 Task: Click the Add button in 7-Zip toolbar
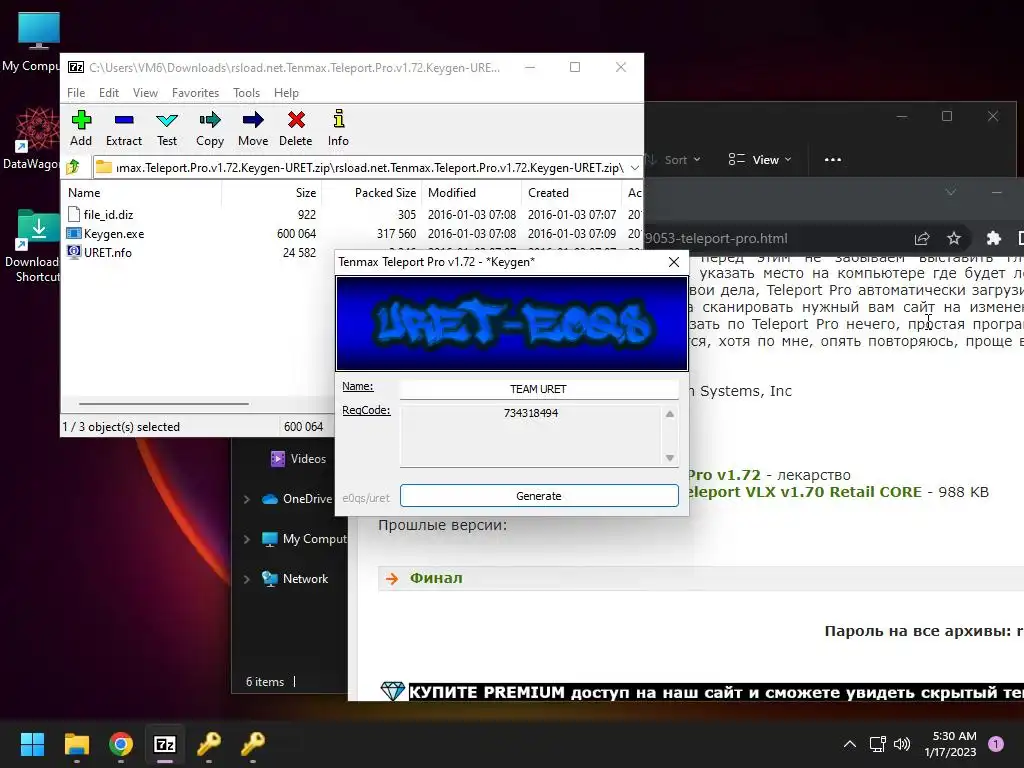click(x=81, y=128)
